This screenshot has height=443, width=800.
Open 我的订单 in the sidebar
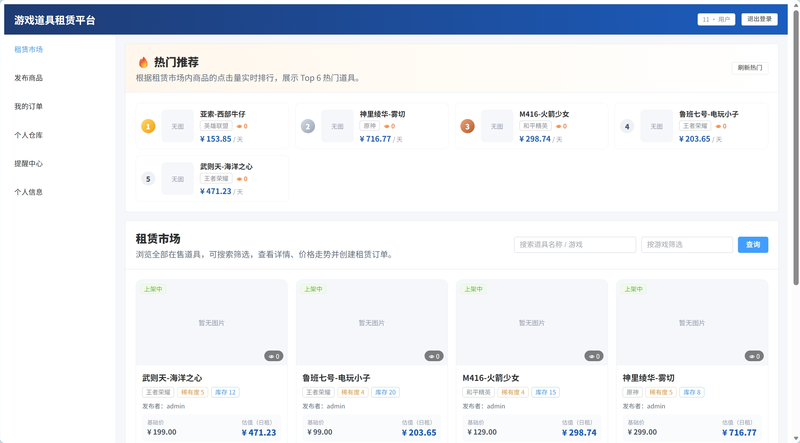coord(29,107)
